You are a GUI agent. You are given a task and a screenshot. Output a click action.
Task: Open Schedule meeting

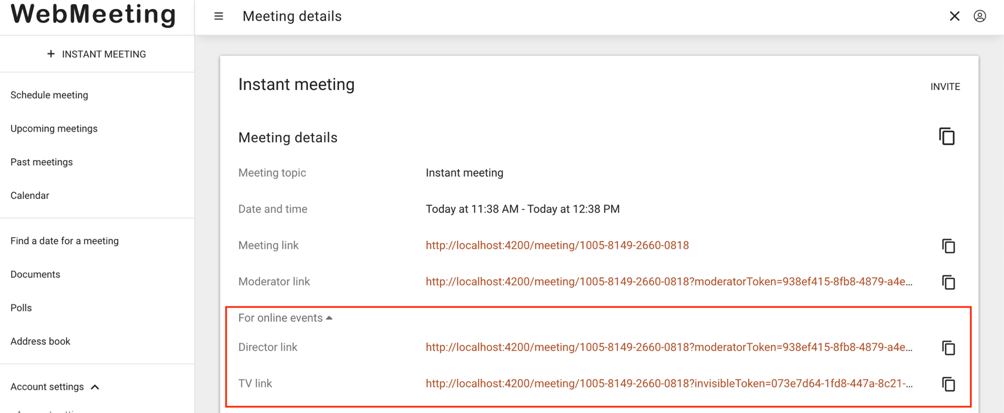49,95
